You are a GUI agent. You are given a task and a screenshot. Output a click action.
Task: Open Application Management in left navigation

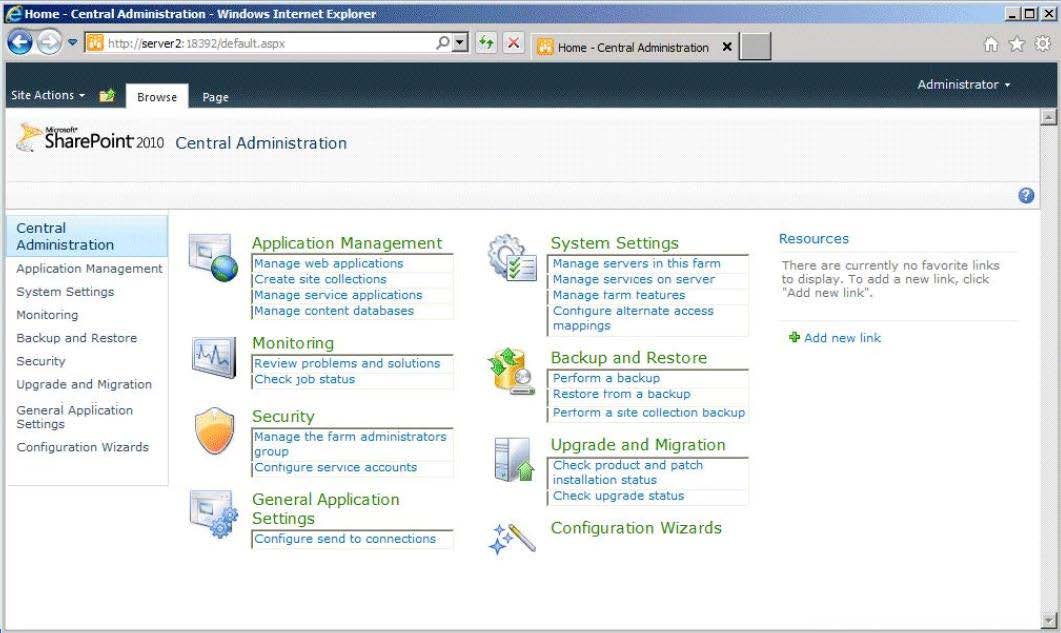click(x=89, y=269)
